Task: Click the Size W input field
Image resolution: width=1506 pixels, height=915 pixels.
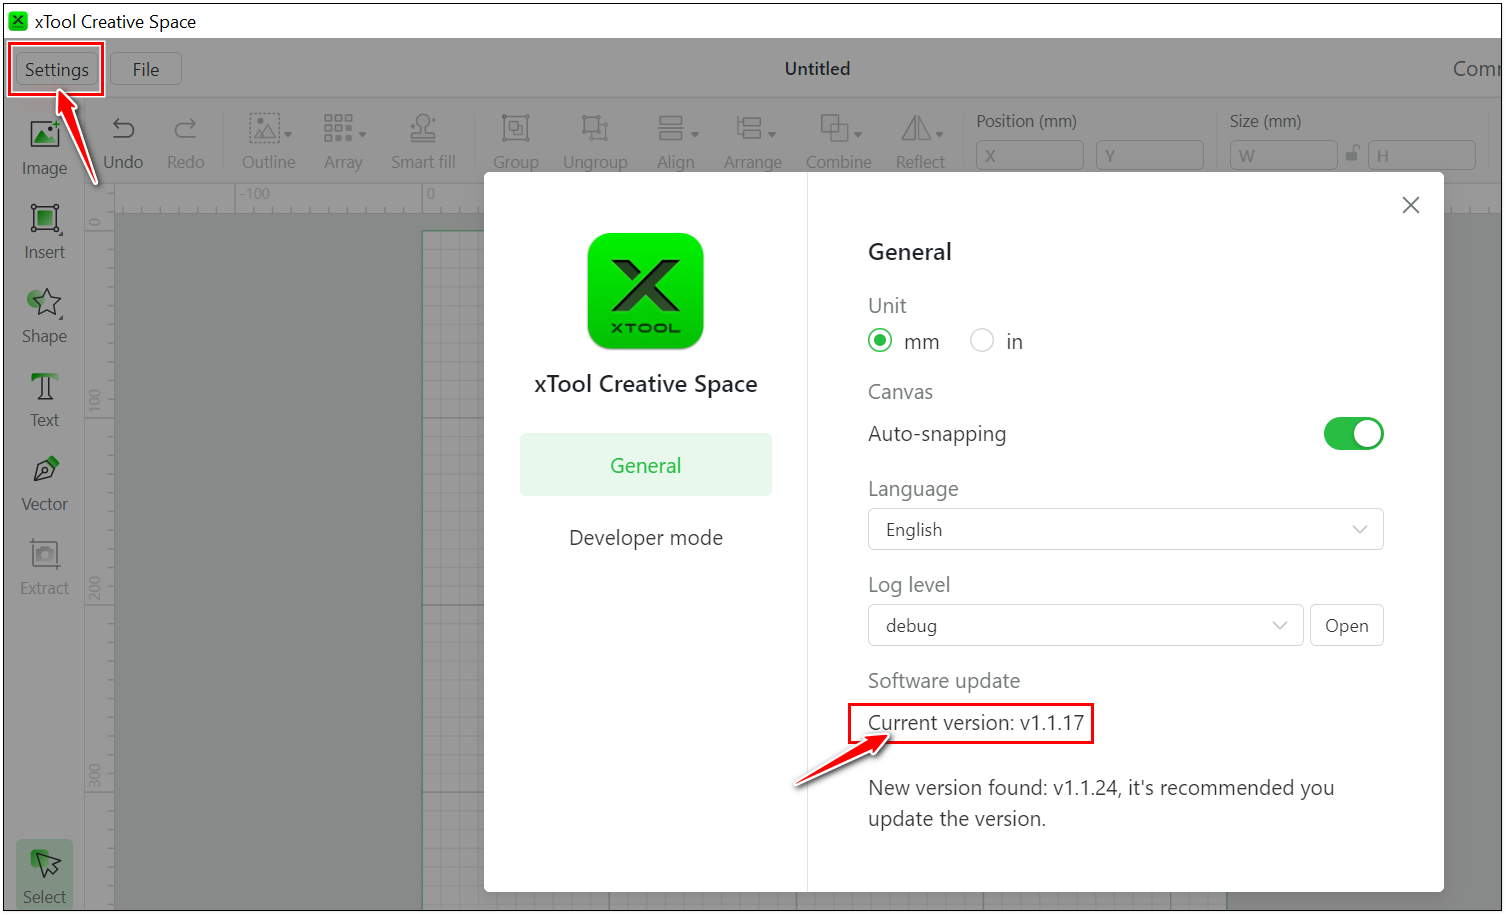Action: (x=1283, y=155)
